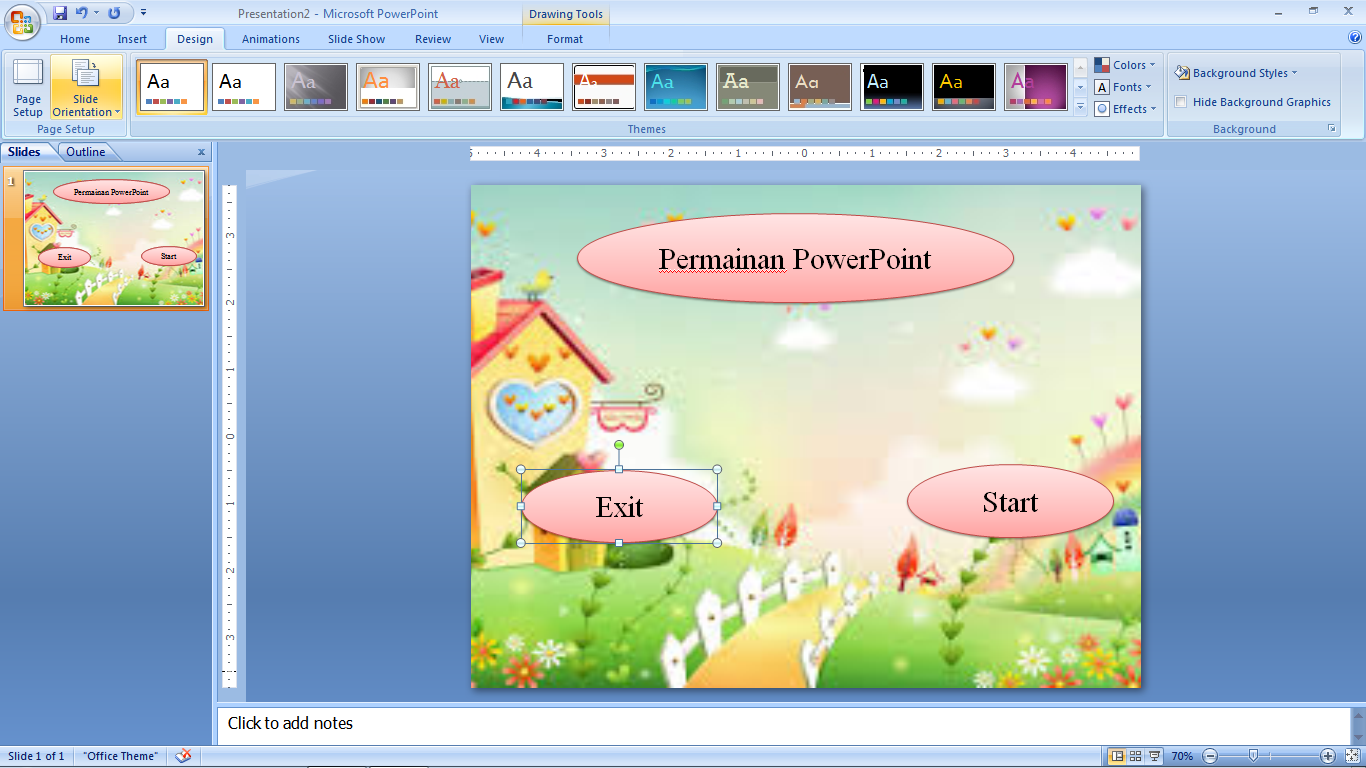Open the Office Button menu

pyautogui.click(x=21, y=21)
